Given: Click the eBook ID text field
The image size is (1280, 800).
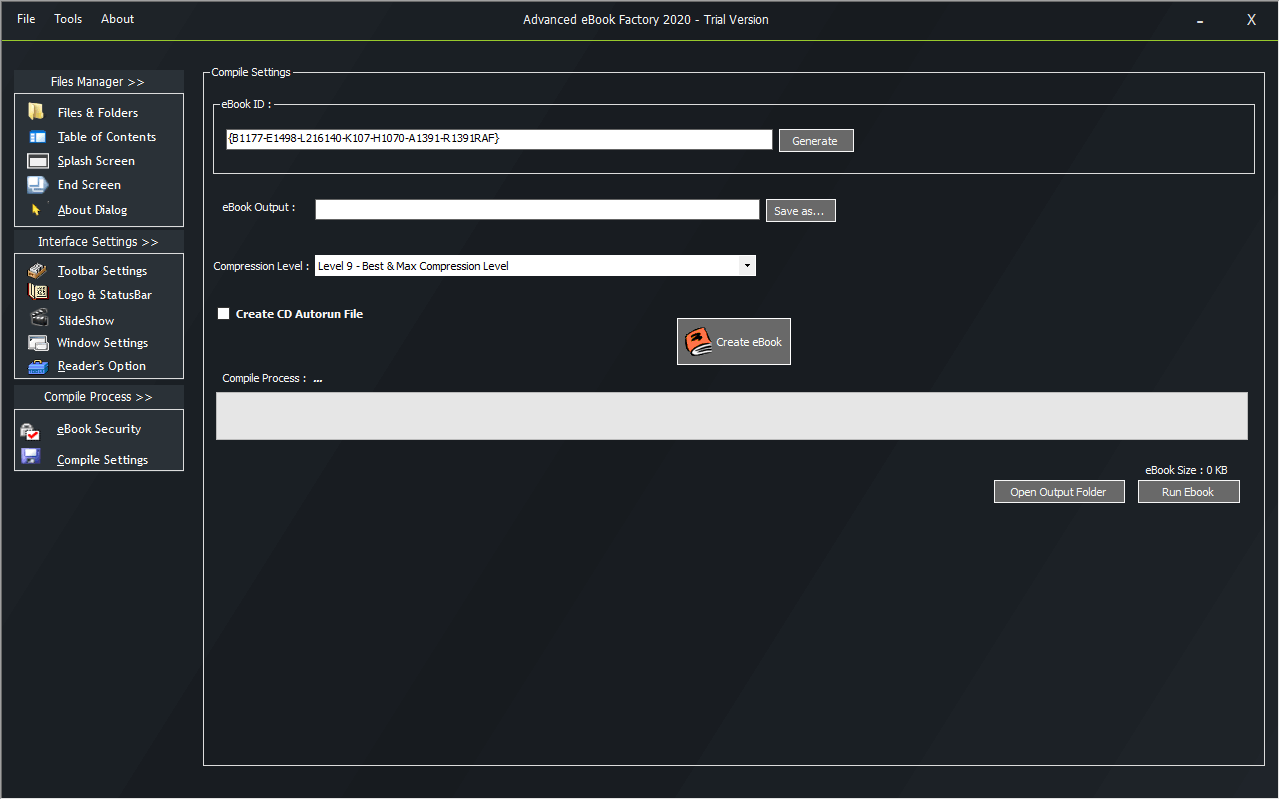Looking at the screenshot, I should pyautogui.click(x=499, y=139).
